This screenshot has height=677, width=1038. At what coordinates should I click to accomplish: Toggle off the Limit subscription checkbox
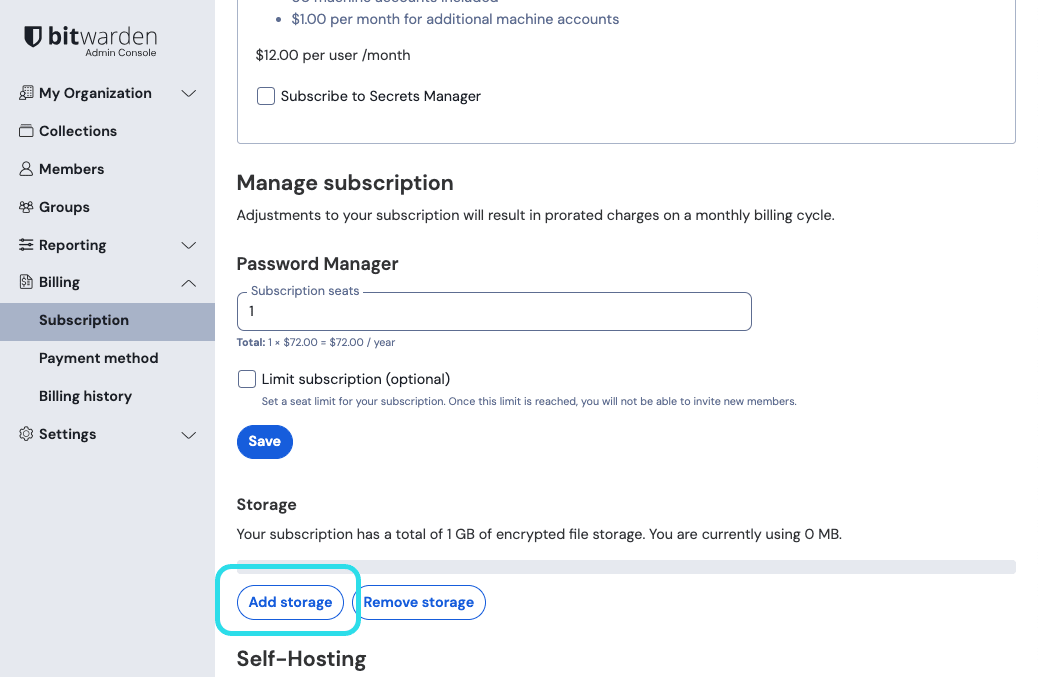246,379
